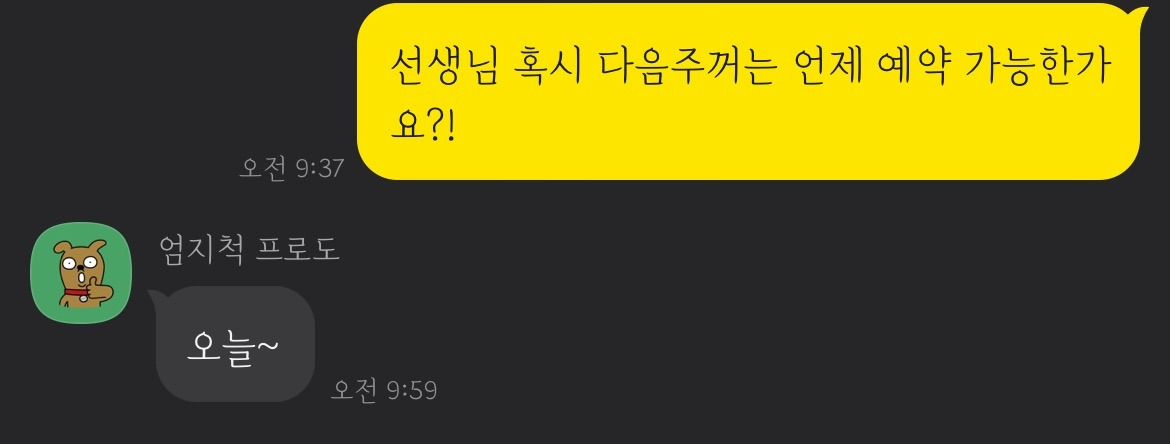Select the gray 오늘~ reply bubble
The image size is (1170, 444).
pos(235,344)
